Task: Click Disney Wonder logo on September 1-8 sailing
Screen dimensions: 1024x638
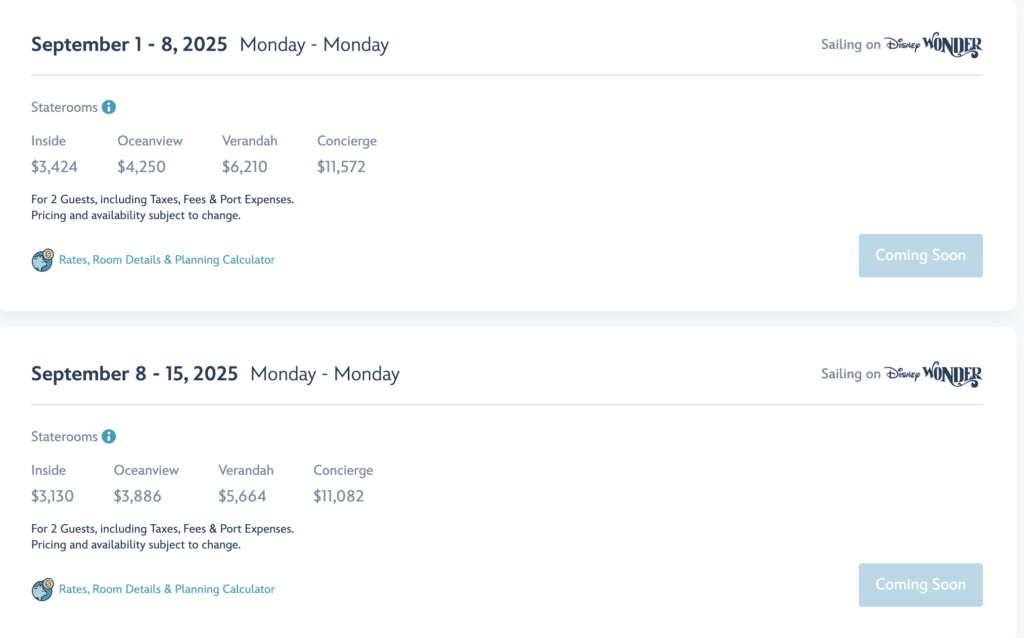Action: click(x=933, y=45)
